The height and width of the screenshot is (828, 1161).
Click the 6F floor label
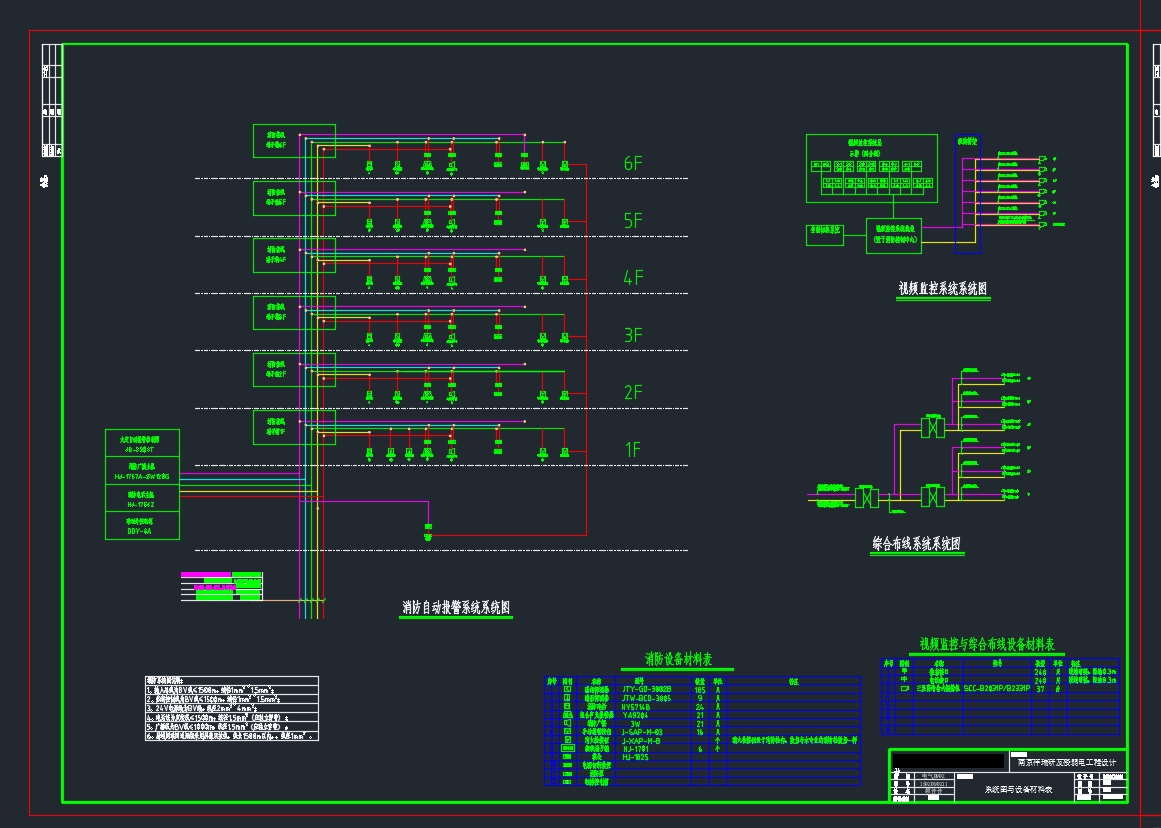point(633,164)
